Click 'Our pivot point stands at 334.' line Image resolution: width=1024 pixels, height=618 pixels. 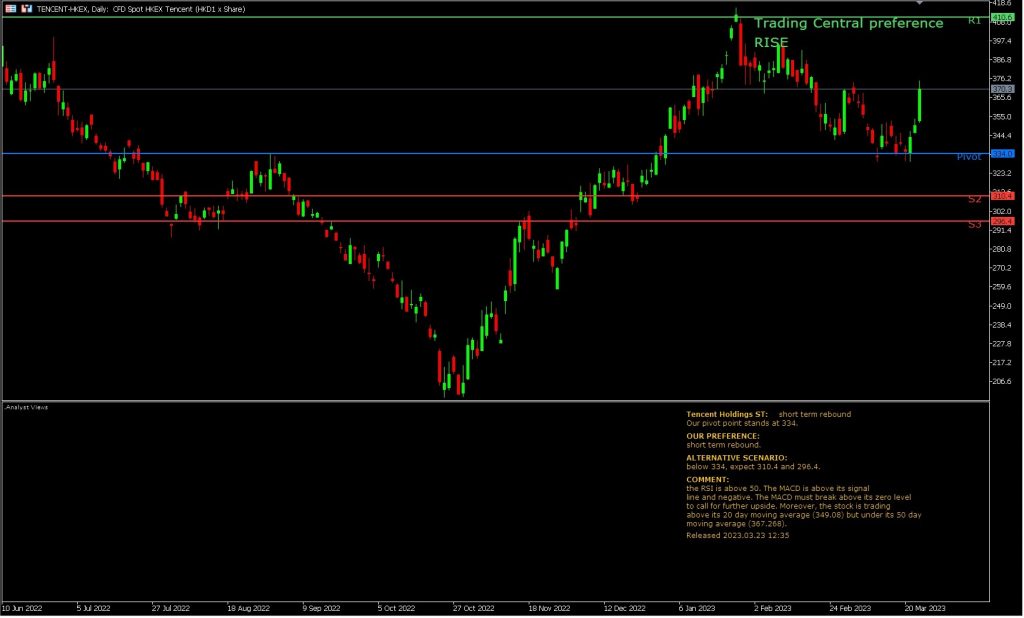click(742, 423)
